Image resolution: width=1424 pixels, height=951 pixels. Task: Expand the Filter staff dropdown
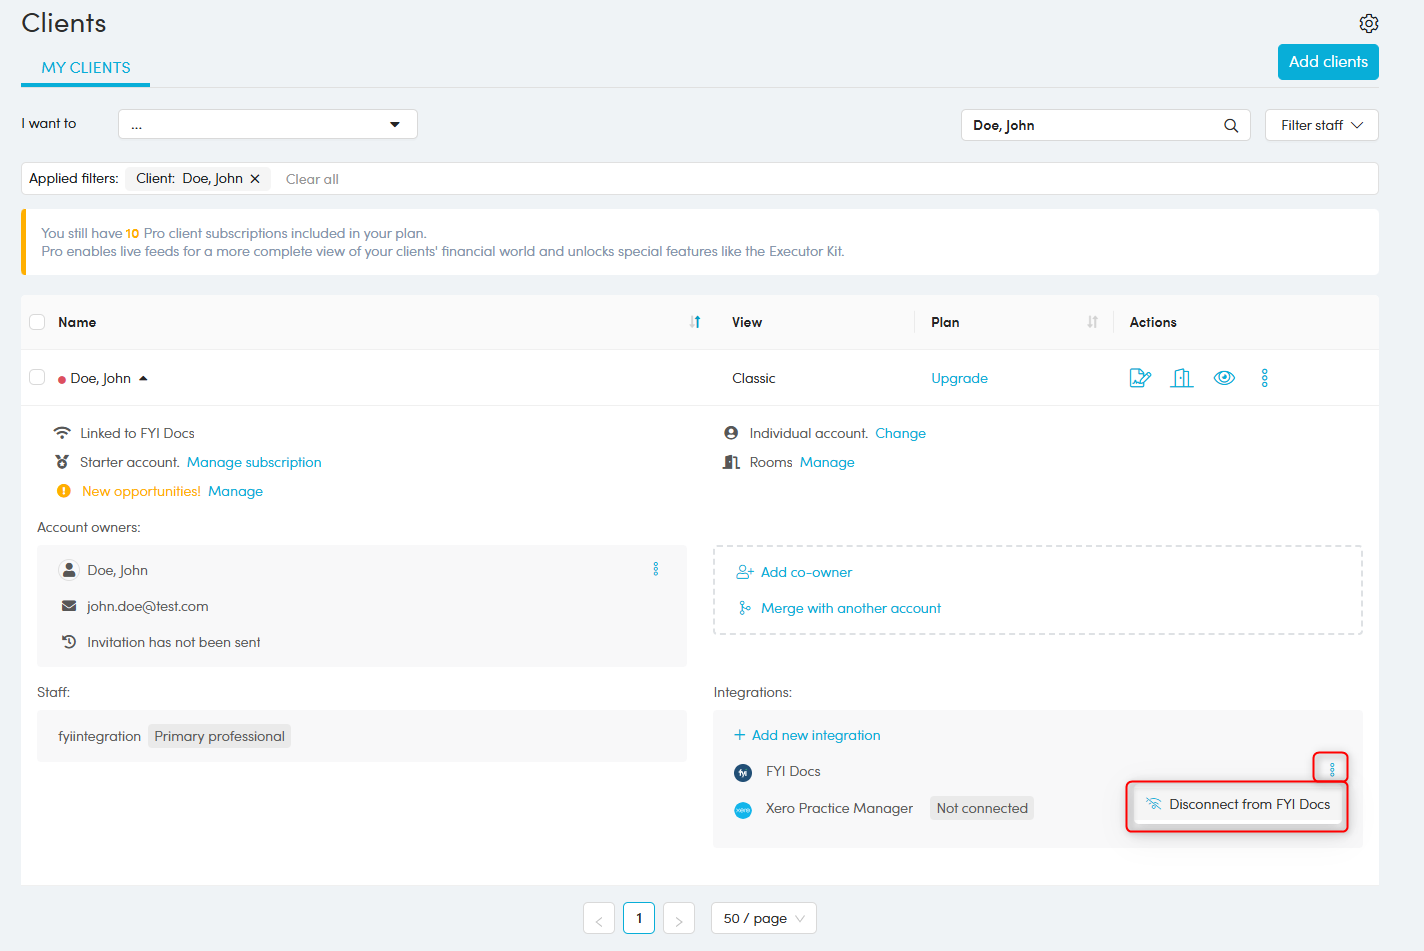point(1321,125)
